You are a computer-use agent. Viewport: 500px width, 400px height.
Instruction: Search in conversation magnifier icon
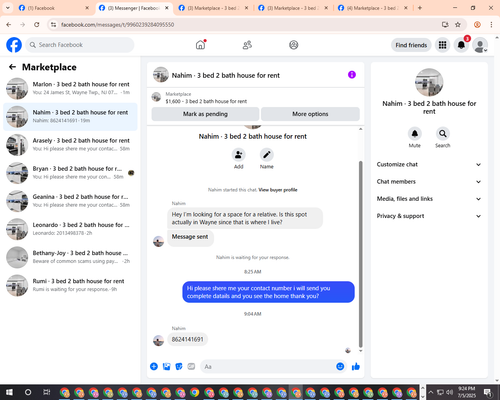[443, 134]
